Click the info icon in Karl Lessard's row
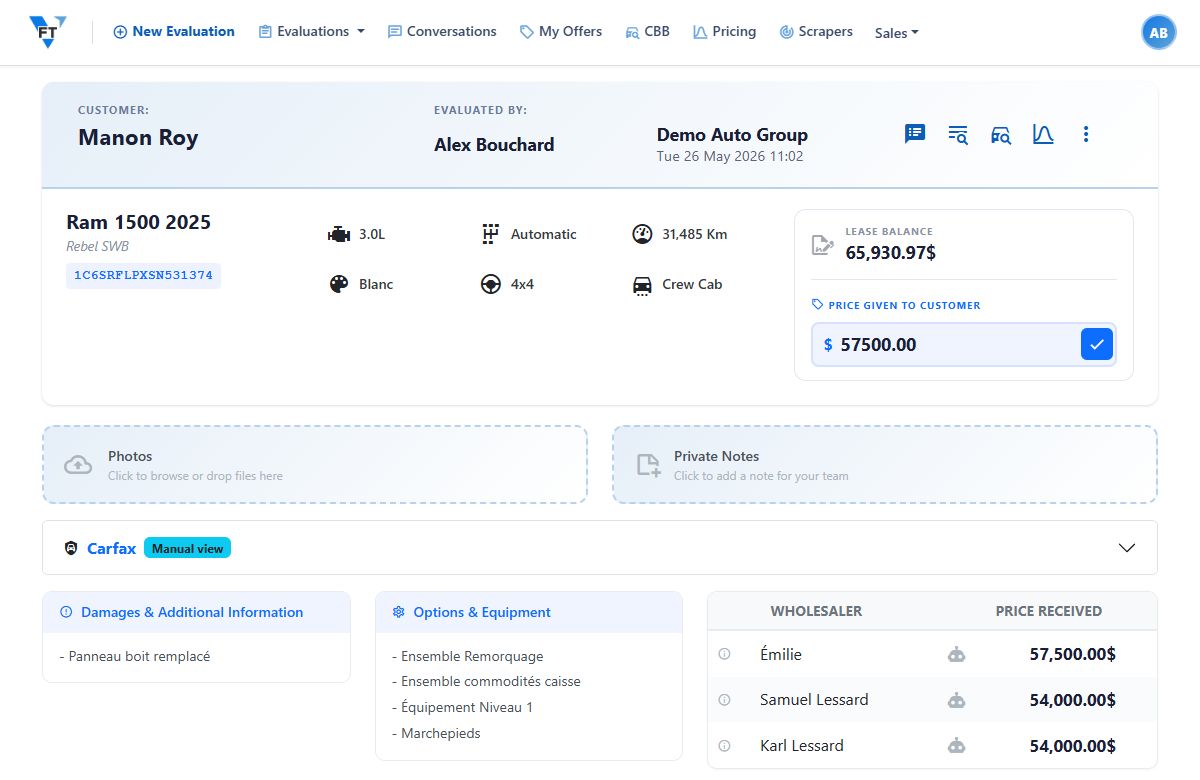 [725, 746]
